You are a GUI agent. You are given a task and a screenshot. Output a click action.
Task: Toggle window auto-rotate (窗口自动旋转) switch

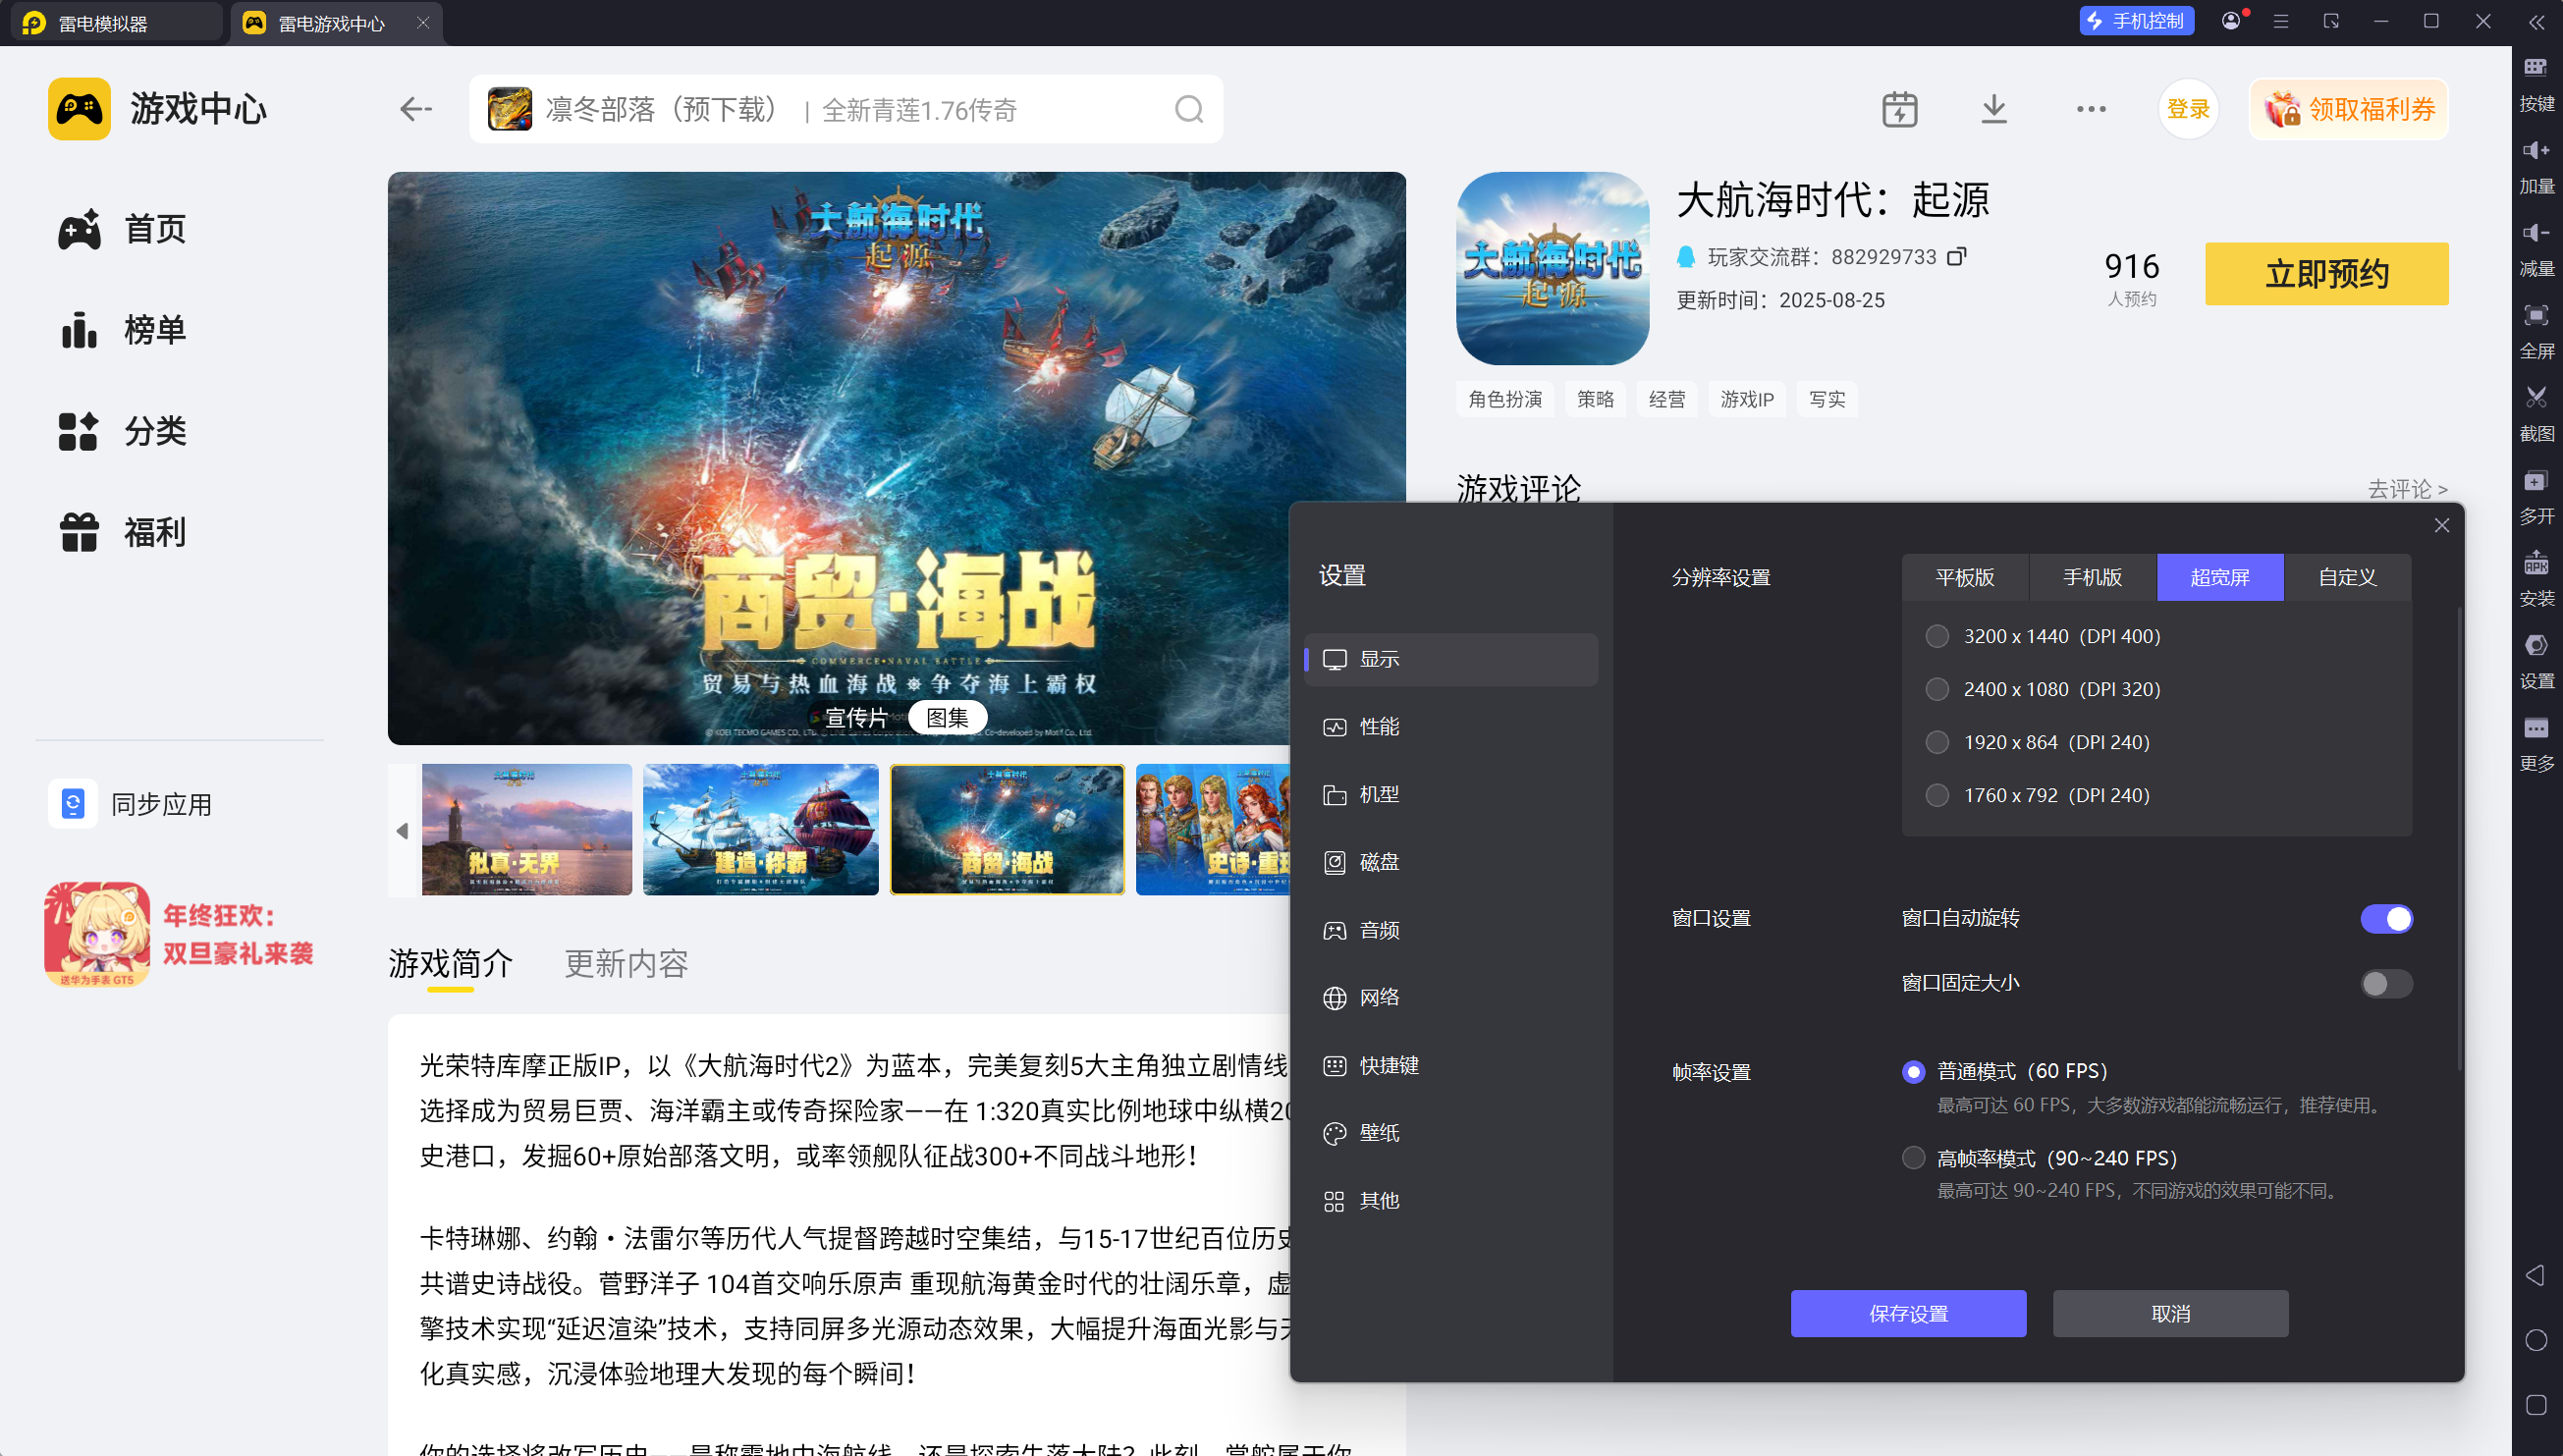2385,918
